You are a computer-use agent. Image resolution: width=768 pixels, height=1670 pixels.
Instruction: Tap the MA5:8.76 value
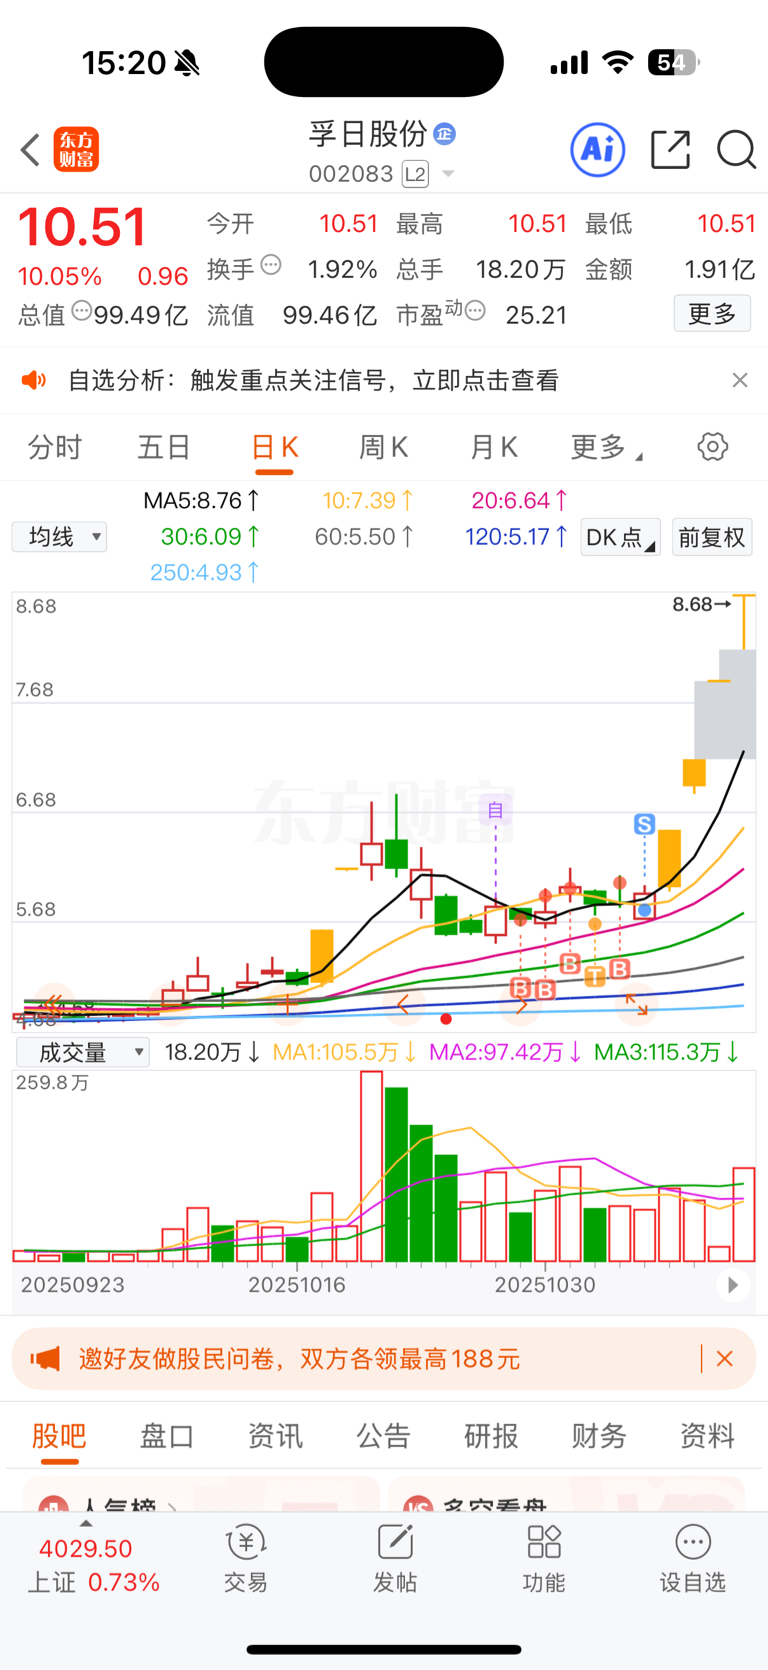201,500
